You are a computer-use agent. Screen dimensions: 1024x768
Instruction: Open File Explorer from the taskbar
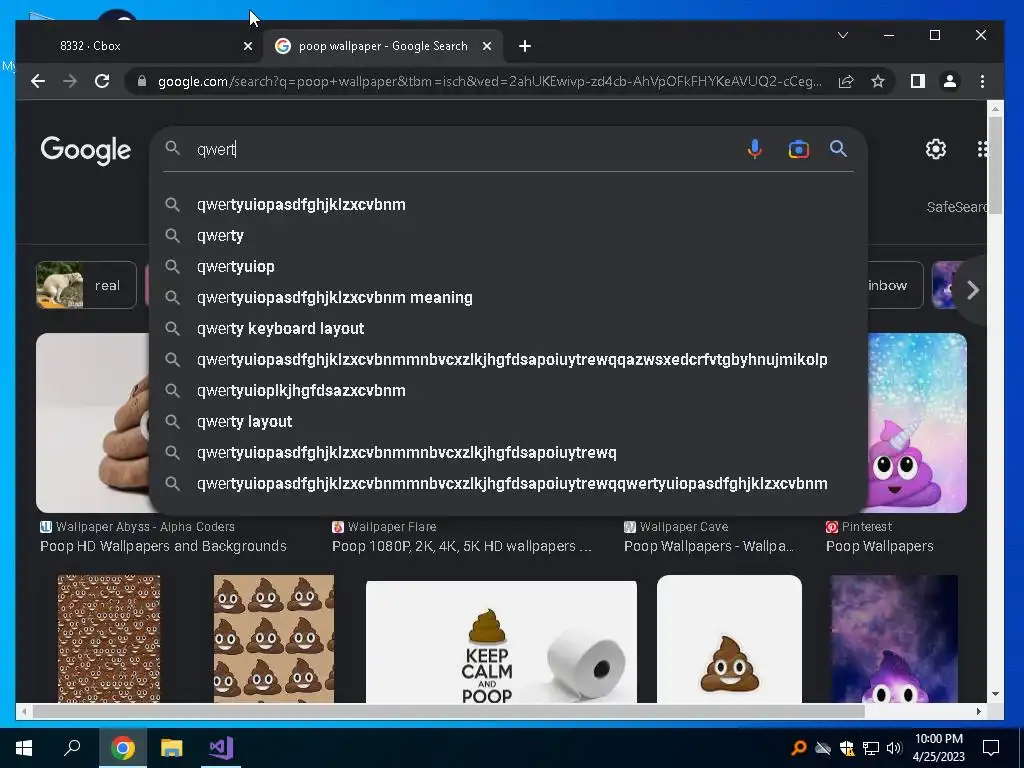[x=172, y=748]
